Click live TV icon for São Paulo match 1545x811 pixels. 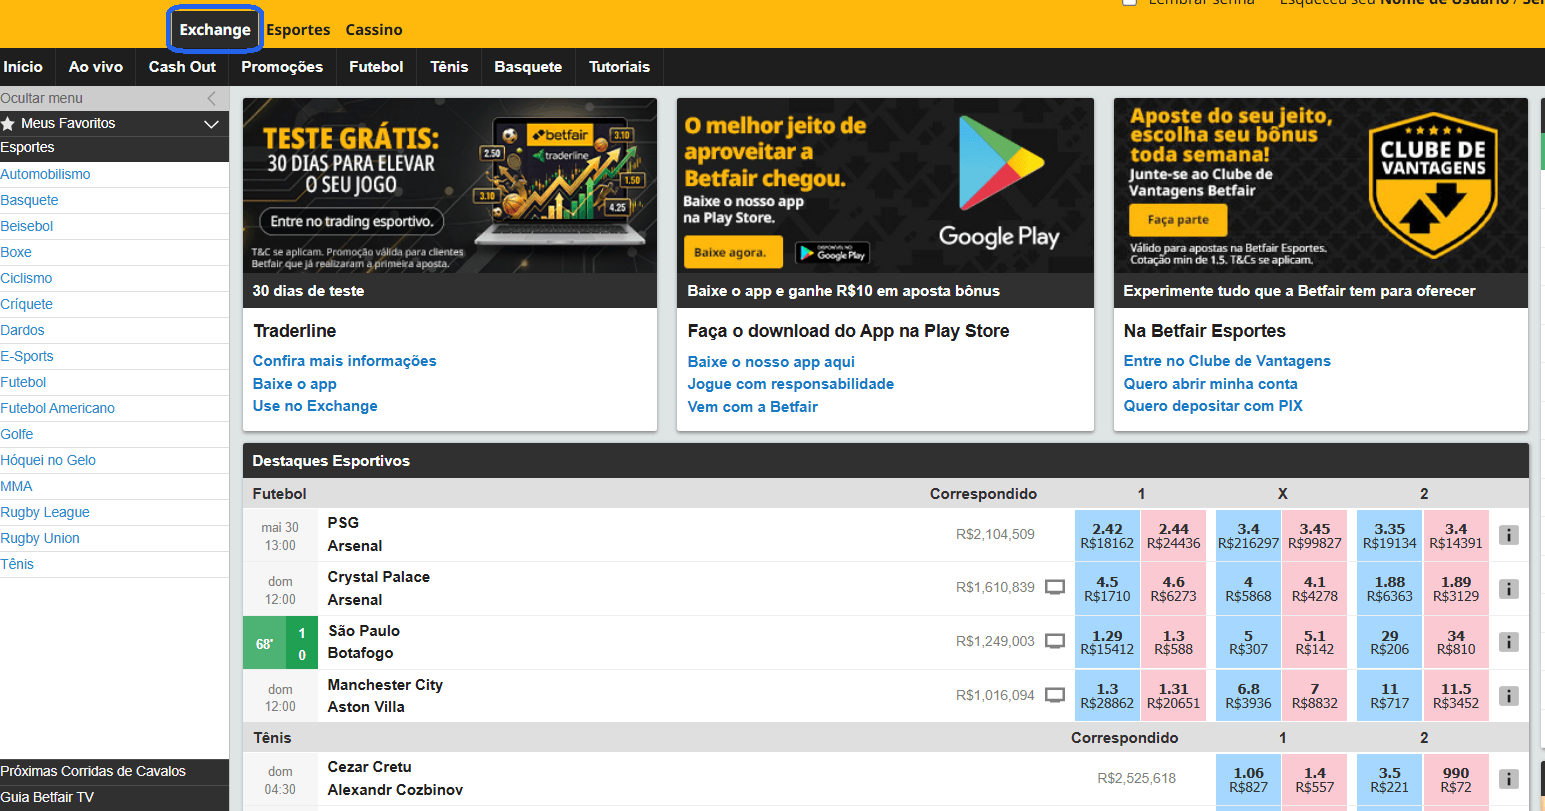point(1055,641)
